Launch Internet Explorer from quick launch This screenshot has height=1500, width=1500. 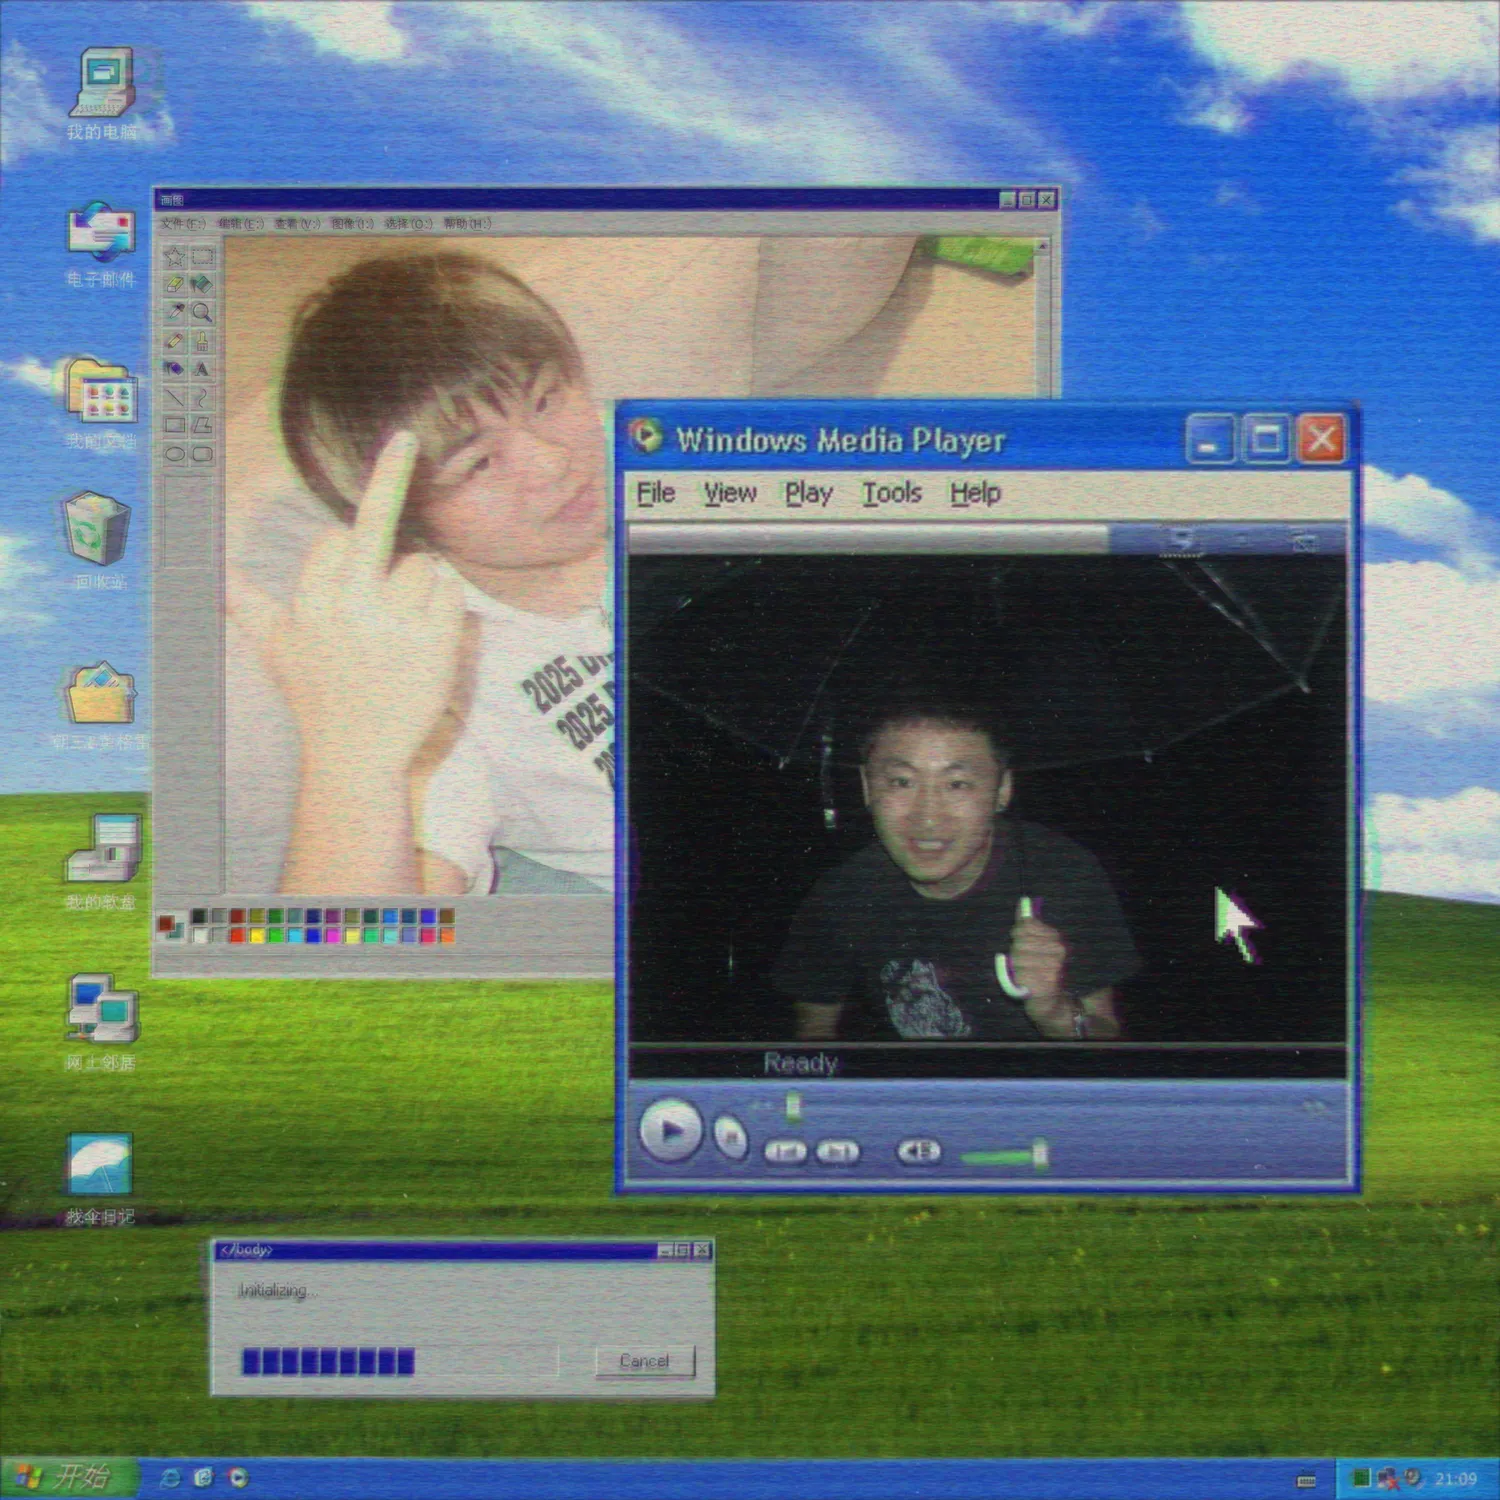tap(170, 1478)
